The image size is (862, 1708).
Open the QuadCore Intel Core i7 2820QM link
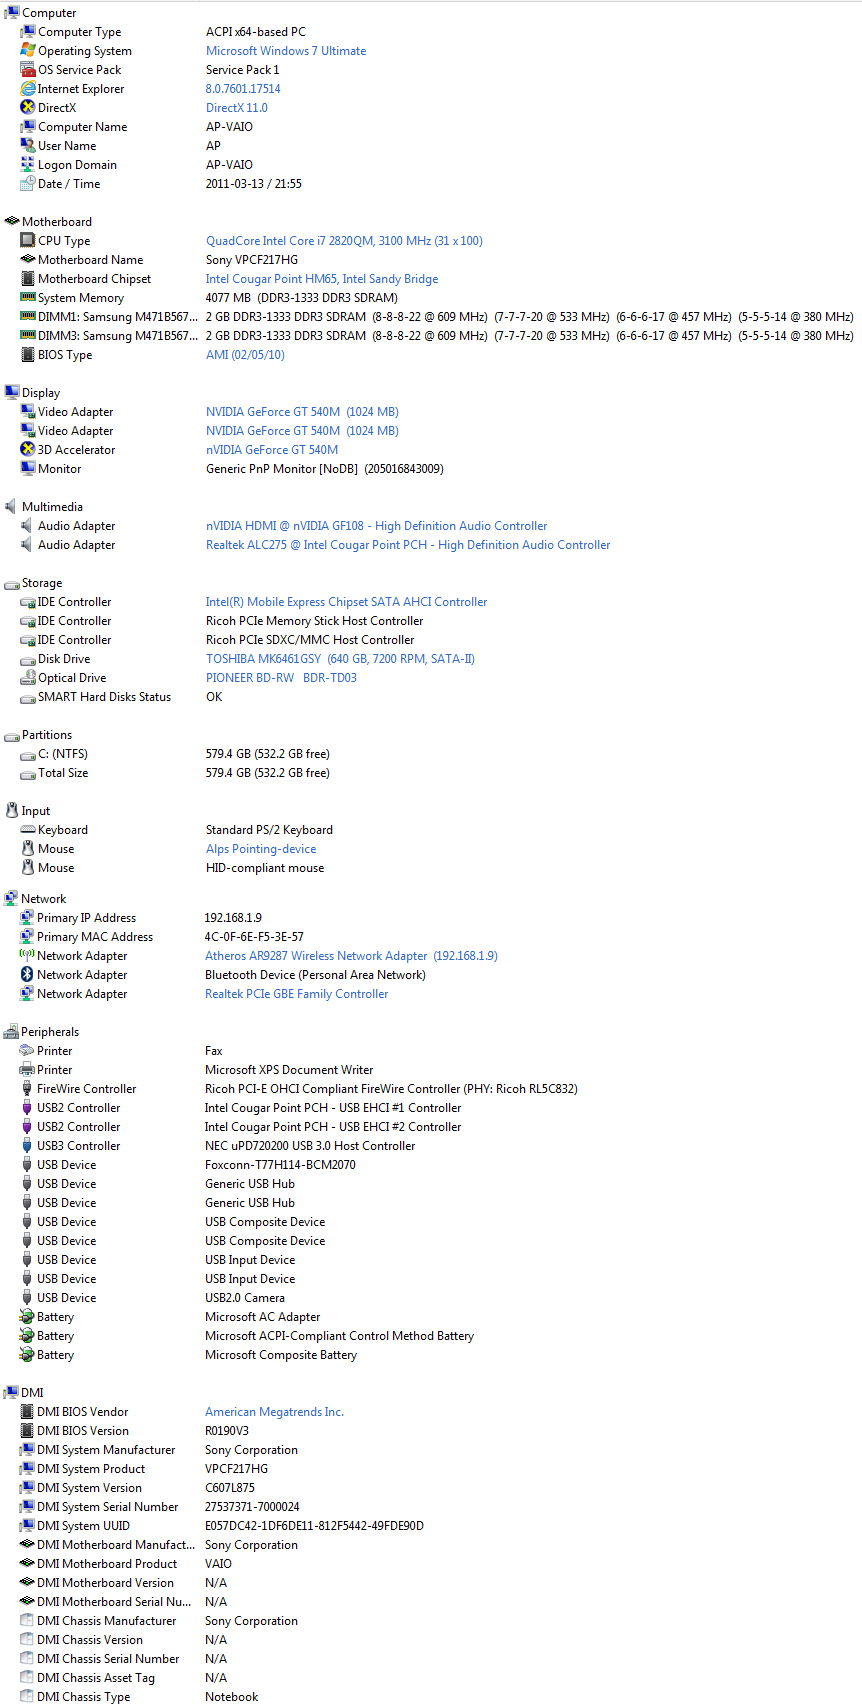(x=344, y=241)
